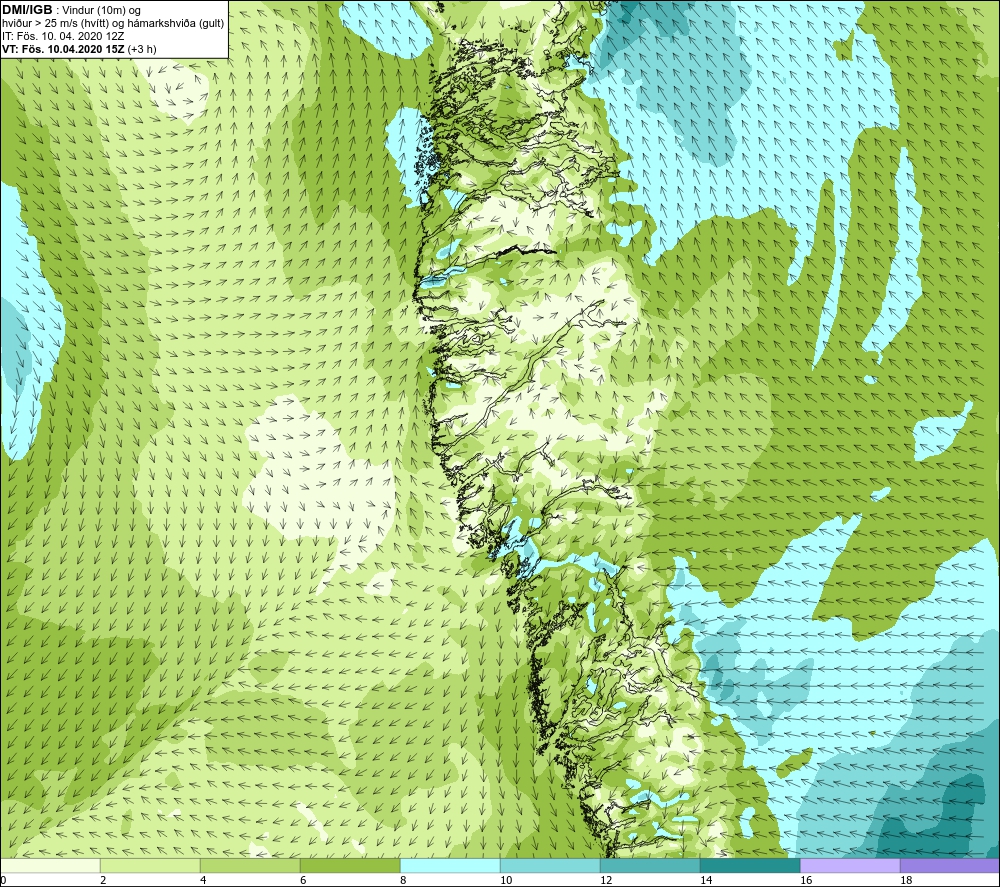1000x887 pixels.
Task: Click the "14" label on the wind scale
Action: 706,881
